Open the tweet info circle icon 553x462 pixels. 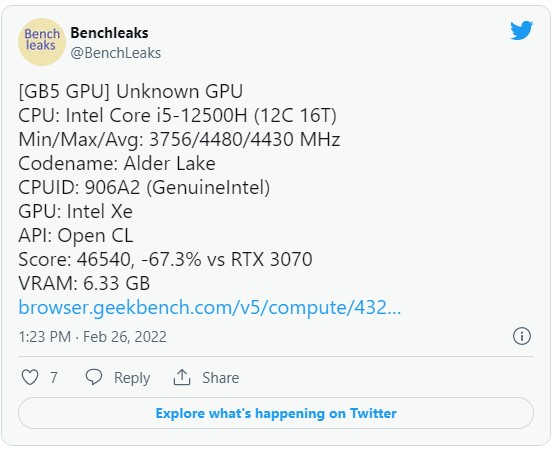[x=522, y=336]
